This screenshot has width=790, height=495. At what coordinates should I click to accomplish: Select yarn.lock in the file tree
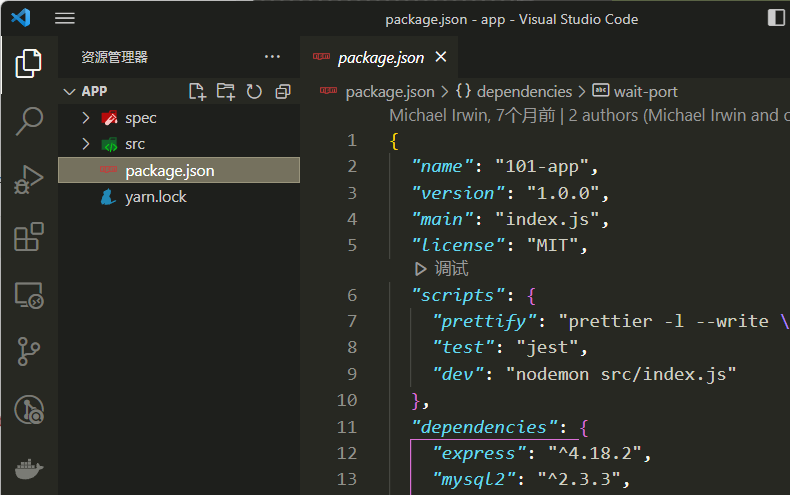click(x=155, y=197)
